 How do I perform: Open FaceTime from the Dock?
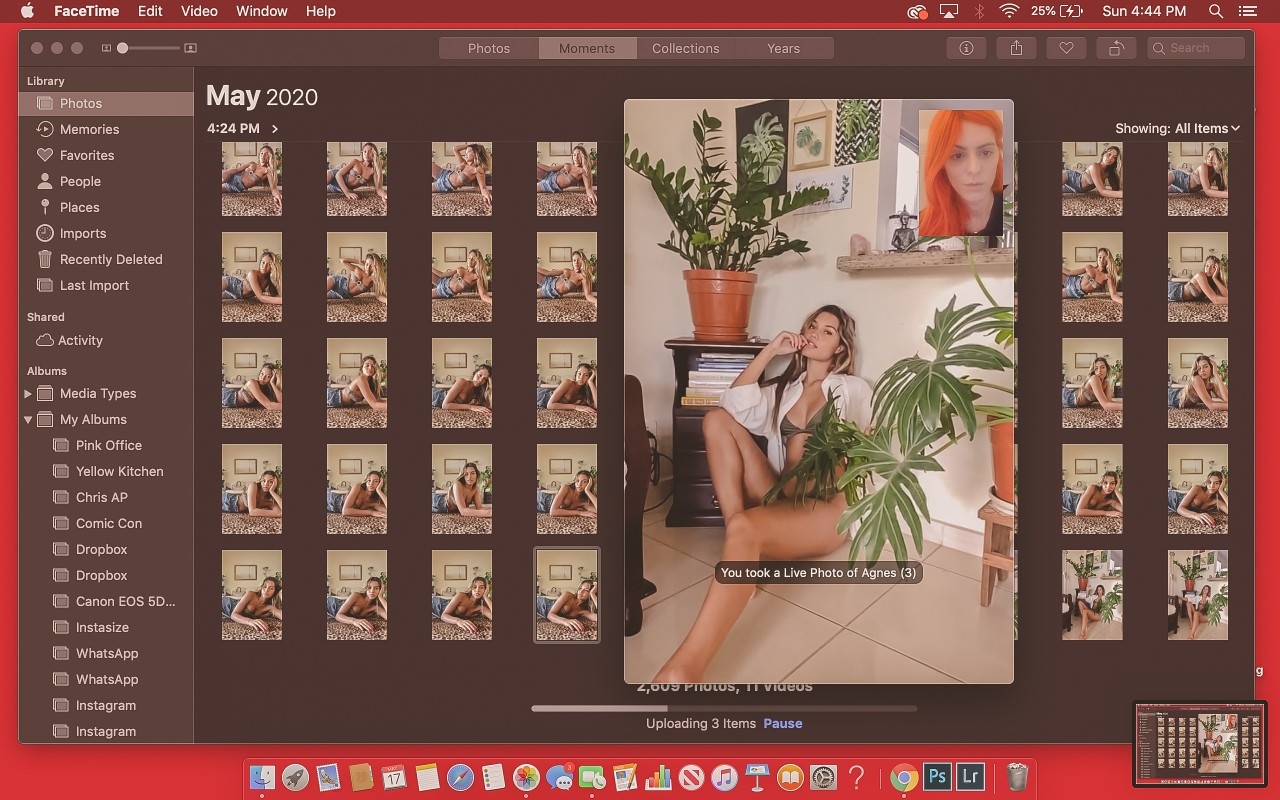click(592, 777)
